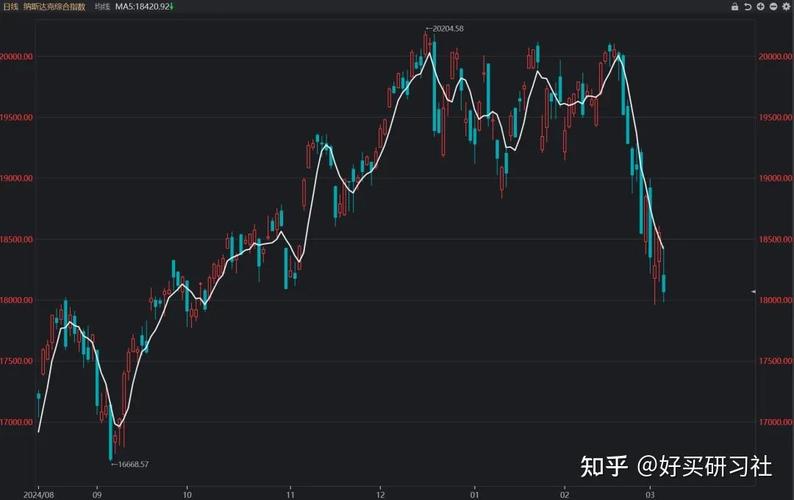Viewport: 794px width, 500px height.
Task: Click the current price arrow marker on right axis
Action: click(x=753, y=292)
